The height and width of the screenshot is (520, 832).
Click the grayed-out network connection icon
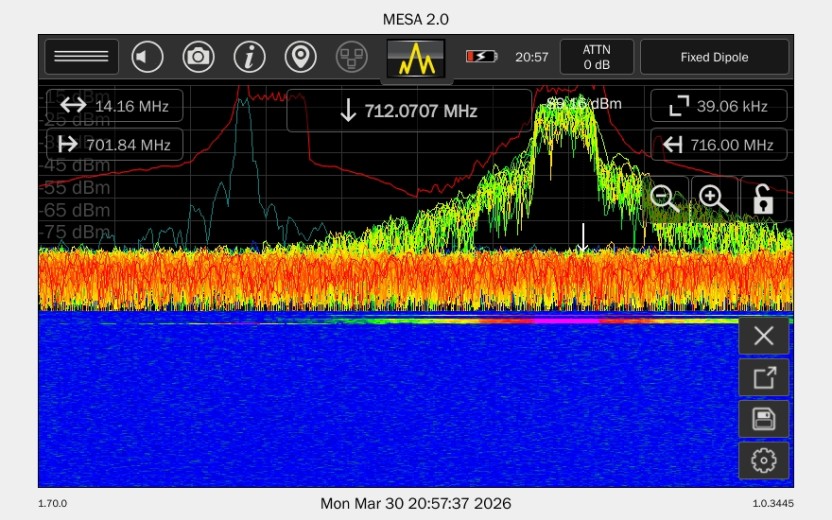tap(351, 57)
